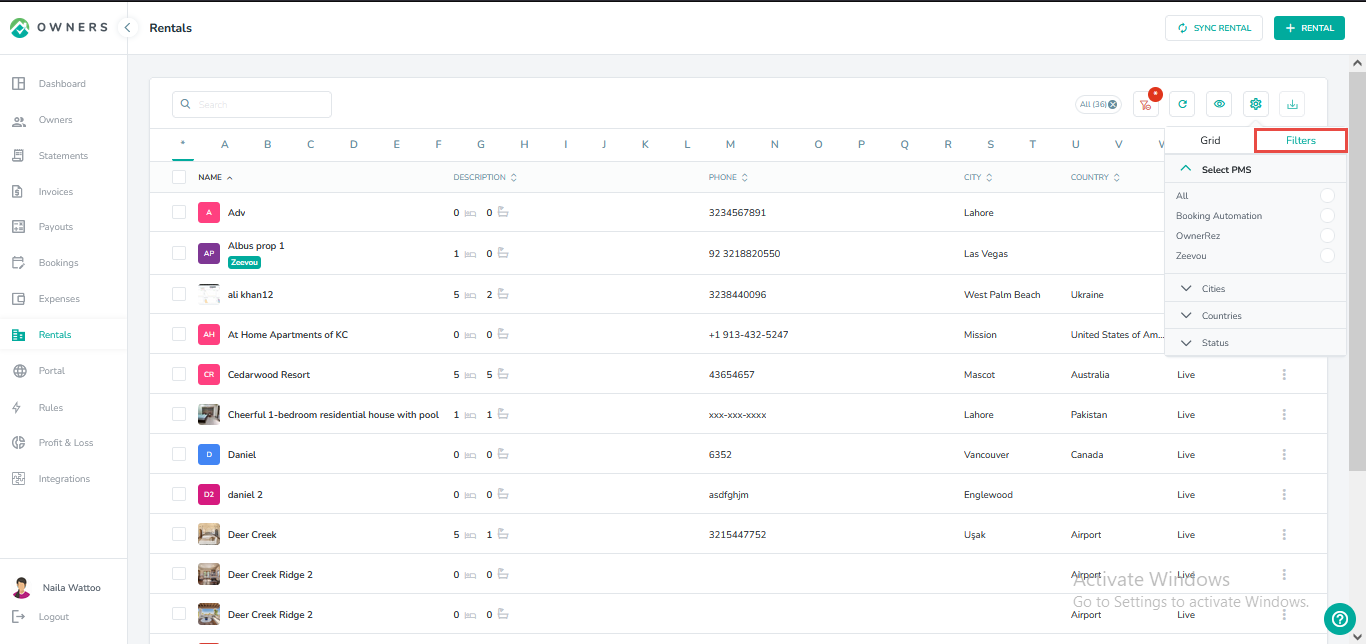Open Rentals in the sidebar
This screenshot has width=1366, height=644.
(x=63, y=335)
